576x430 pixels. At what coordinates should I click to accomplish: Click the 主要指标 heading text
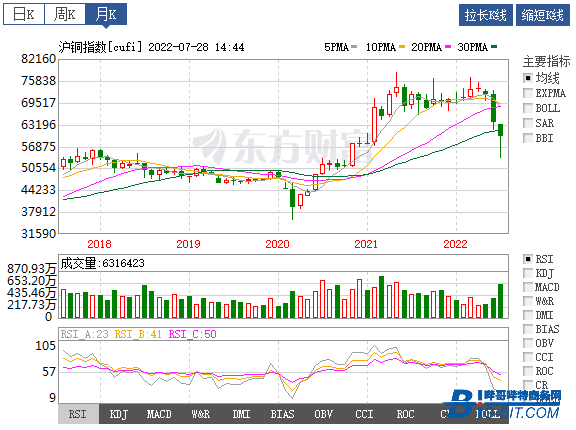pyautogui.click(x=547, y=61)
